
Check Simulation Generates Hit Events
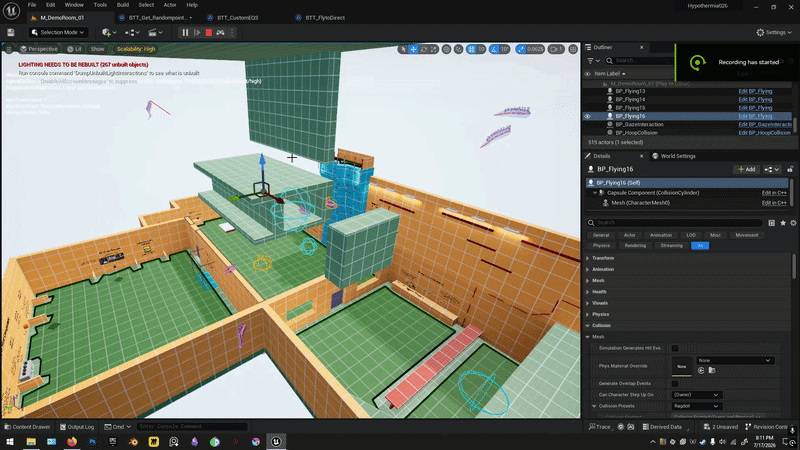(675, 348)
